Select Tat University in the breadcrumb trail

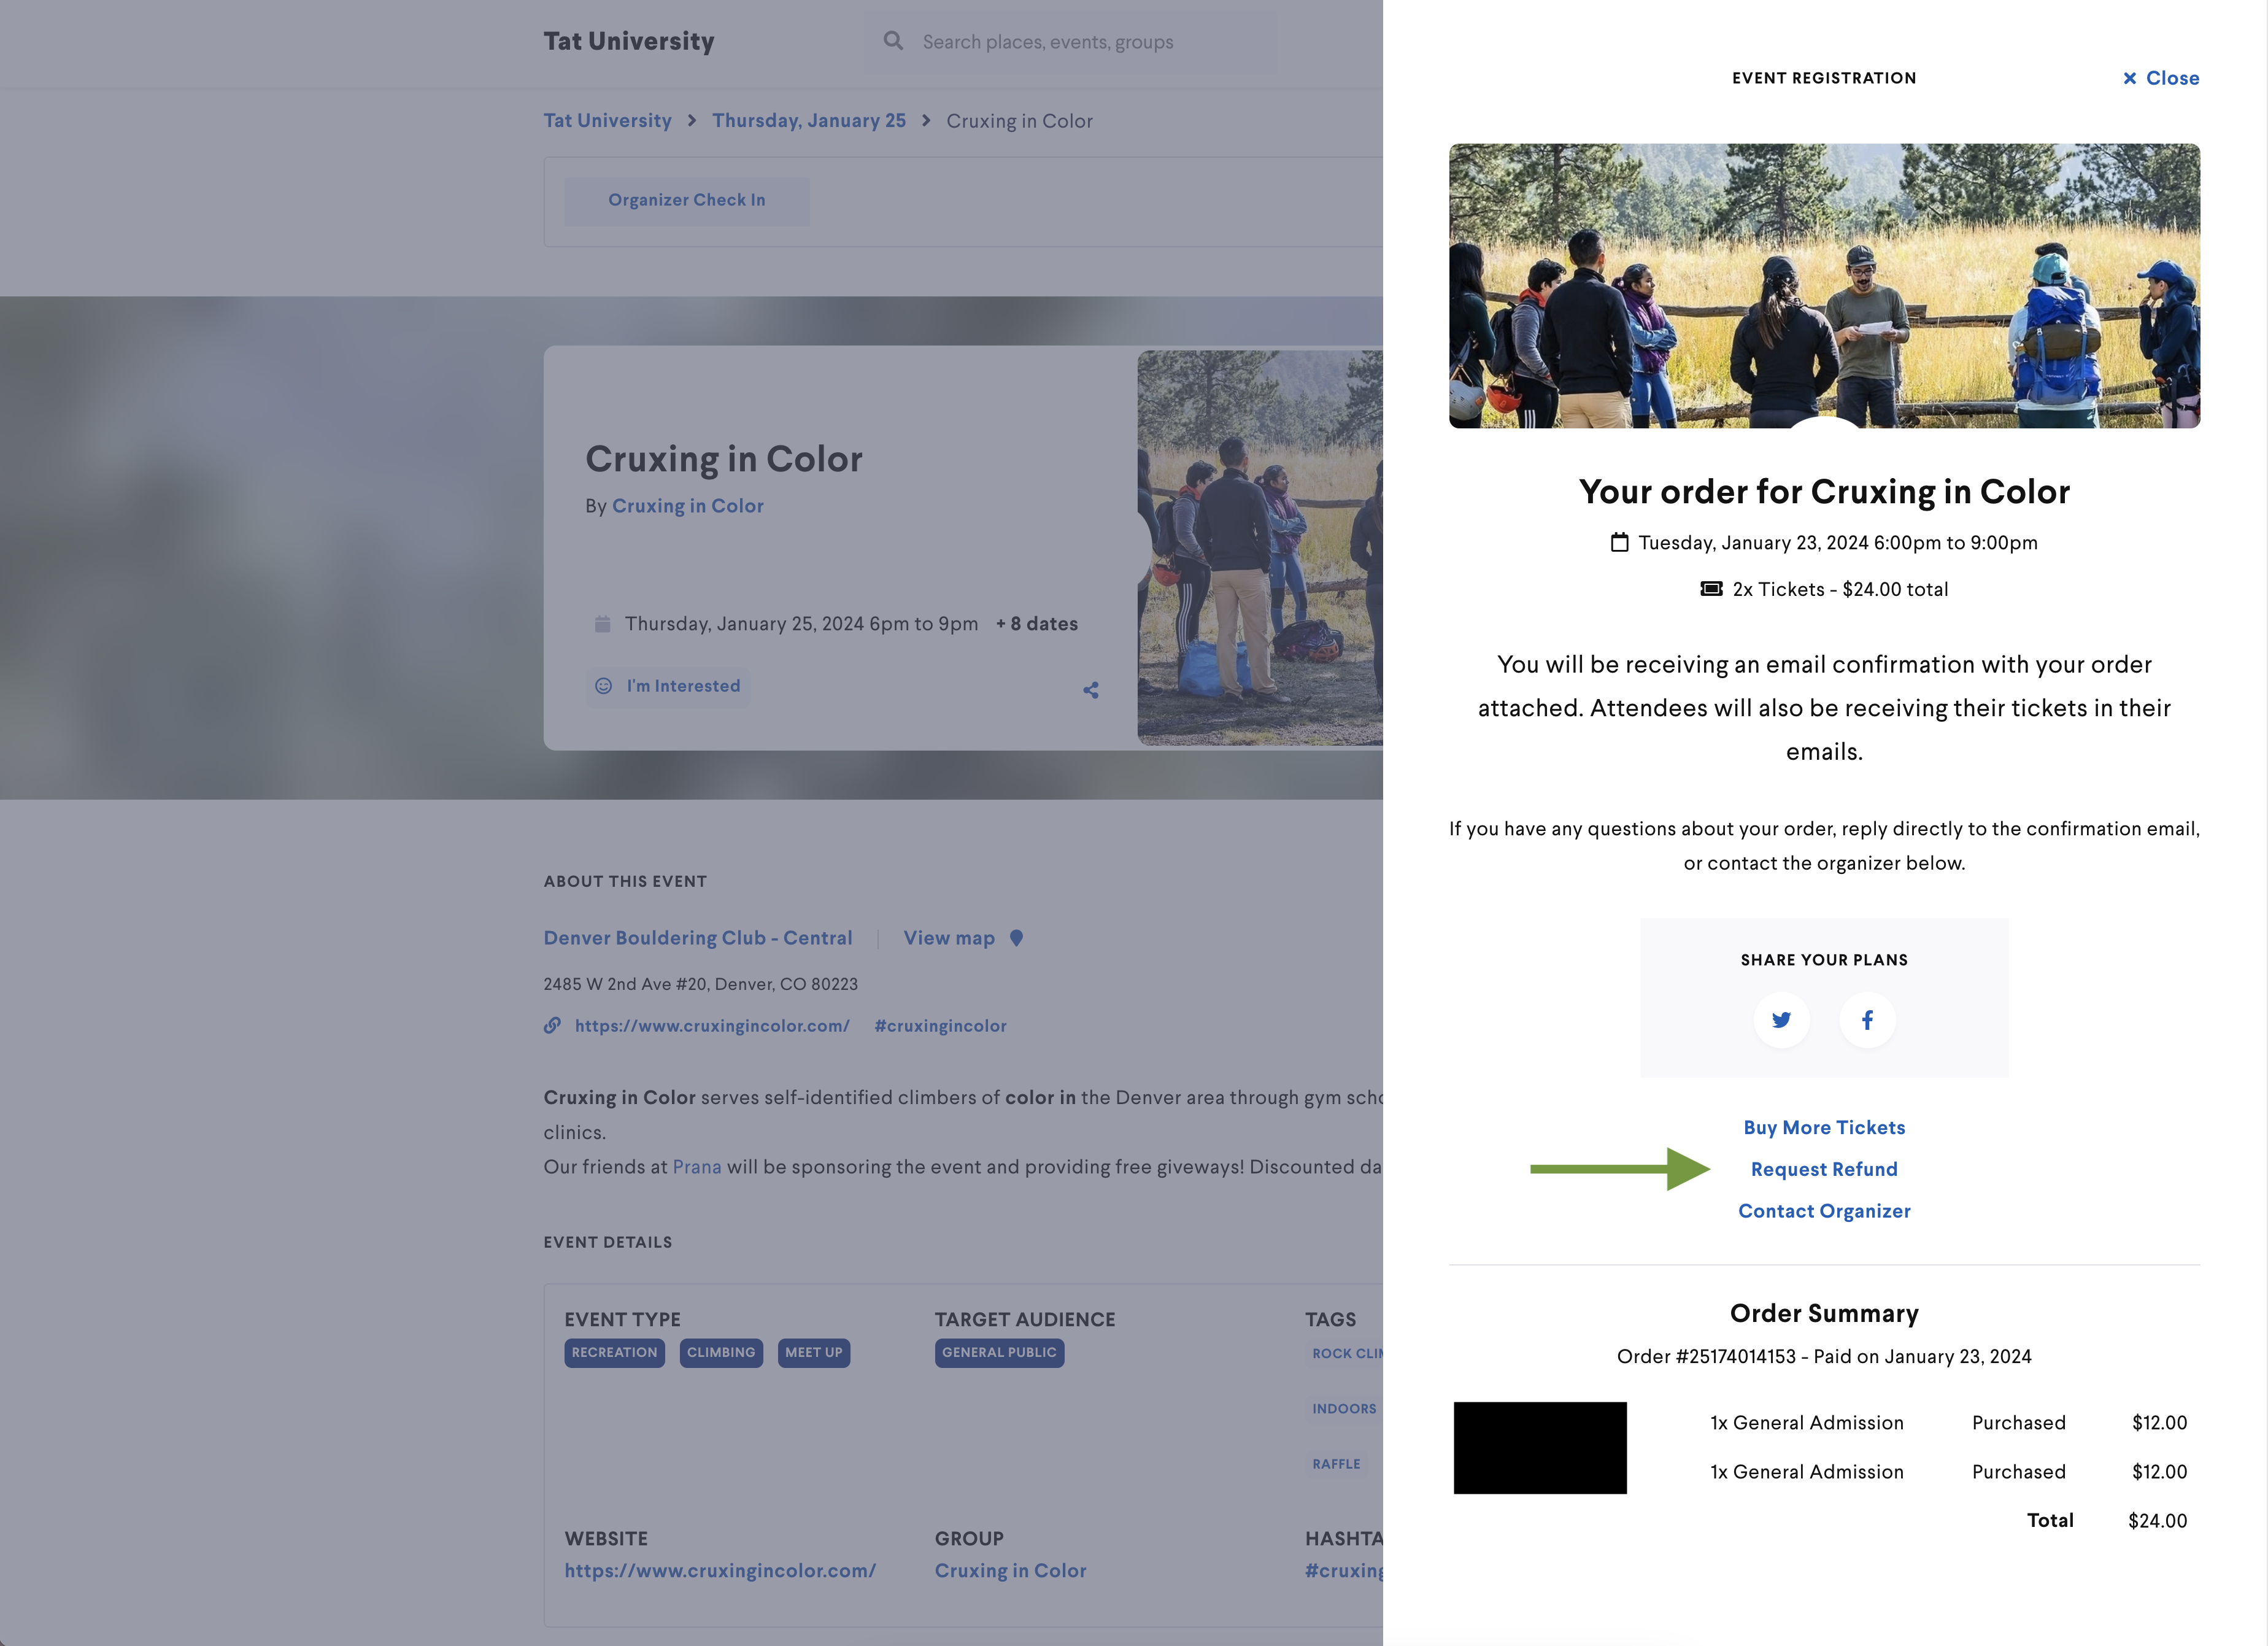[607, 120]
